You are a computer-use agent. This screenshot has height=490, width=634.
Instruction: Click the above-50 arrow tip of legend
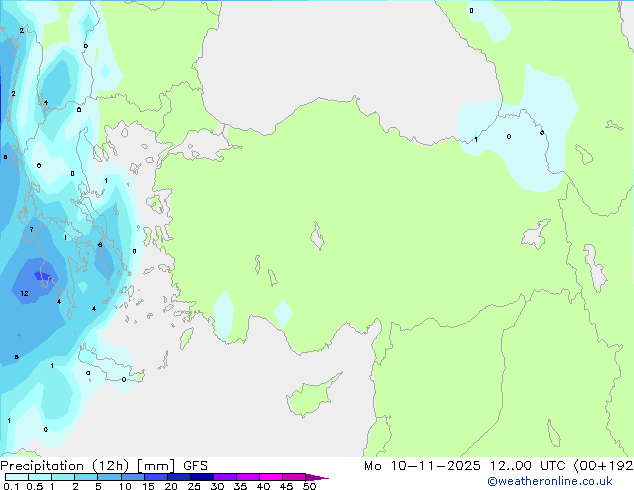[x=317, y=477]
